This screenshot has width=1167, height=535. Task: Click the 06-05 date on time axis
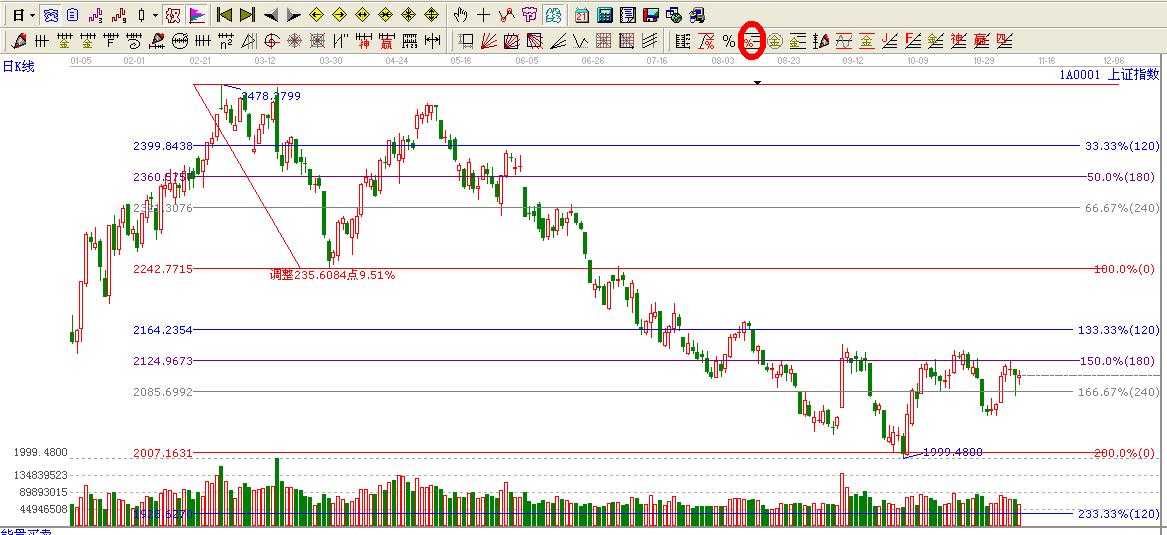(526, 61)
